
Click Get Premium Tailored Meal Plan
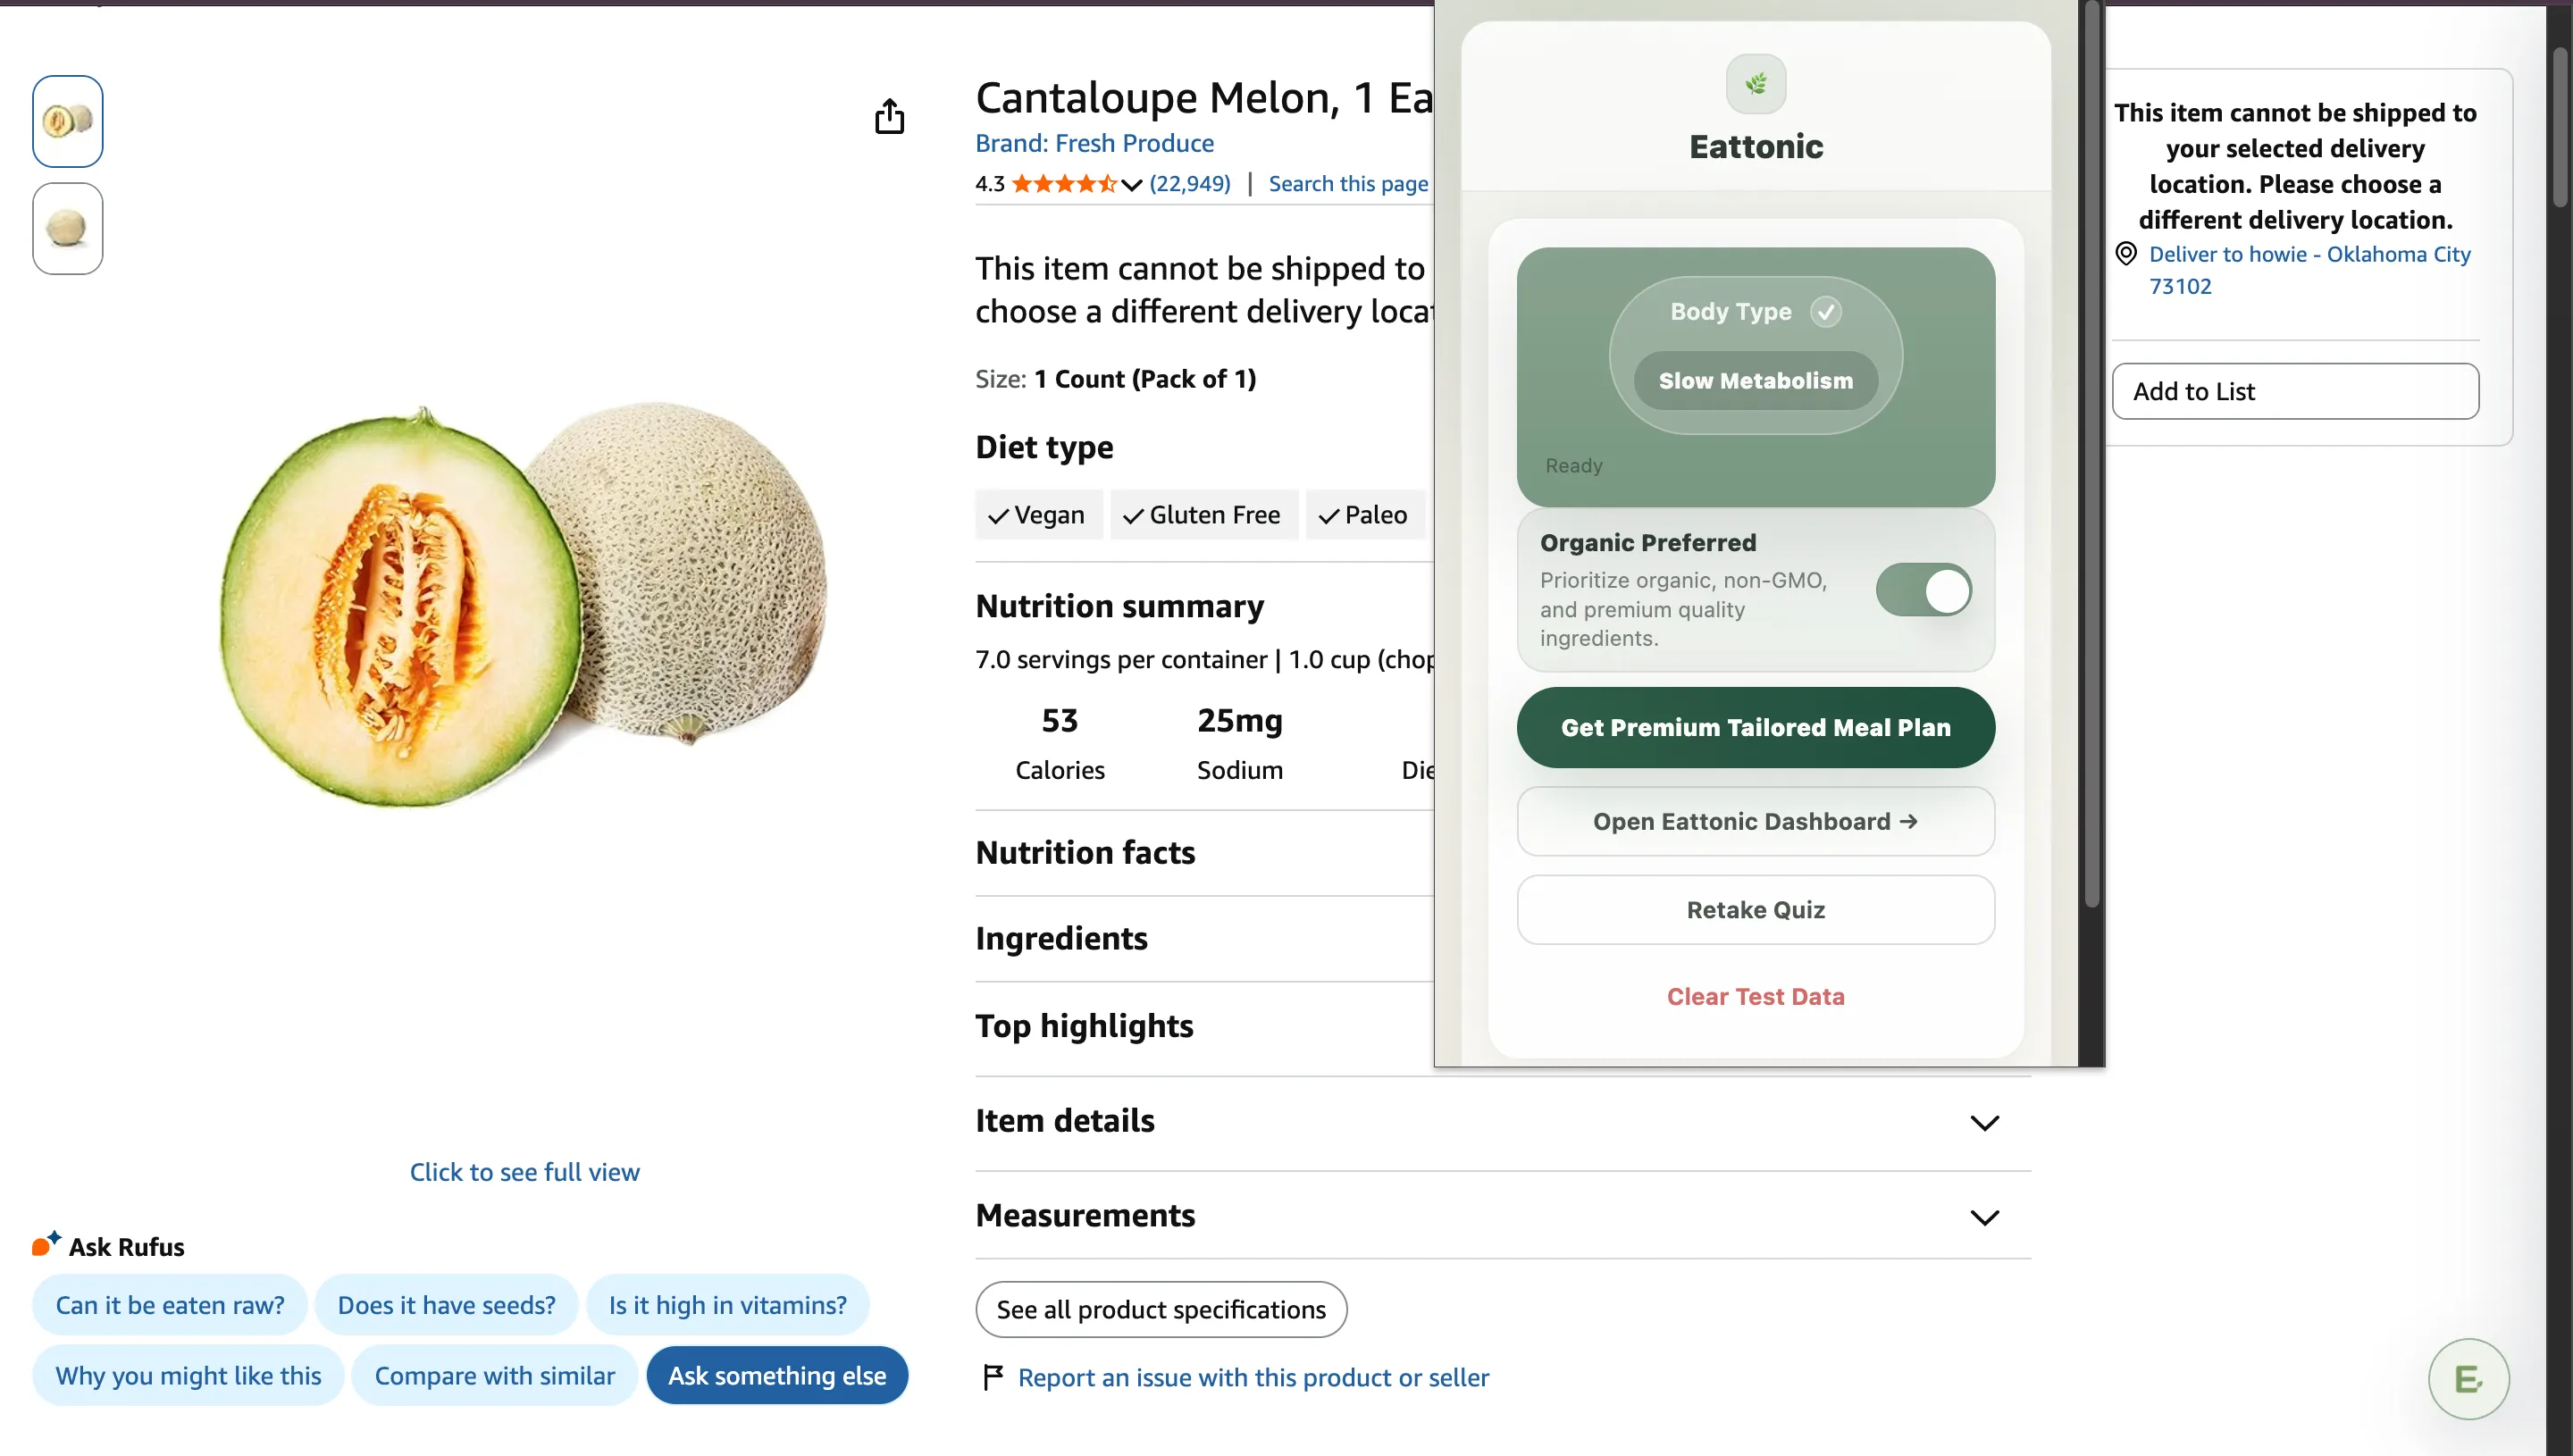point(1755,727)
